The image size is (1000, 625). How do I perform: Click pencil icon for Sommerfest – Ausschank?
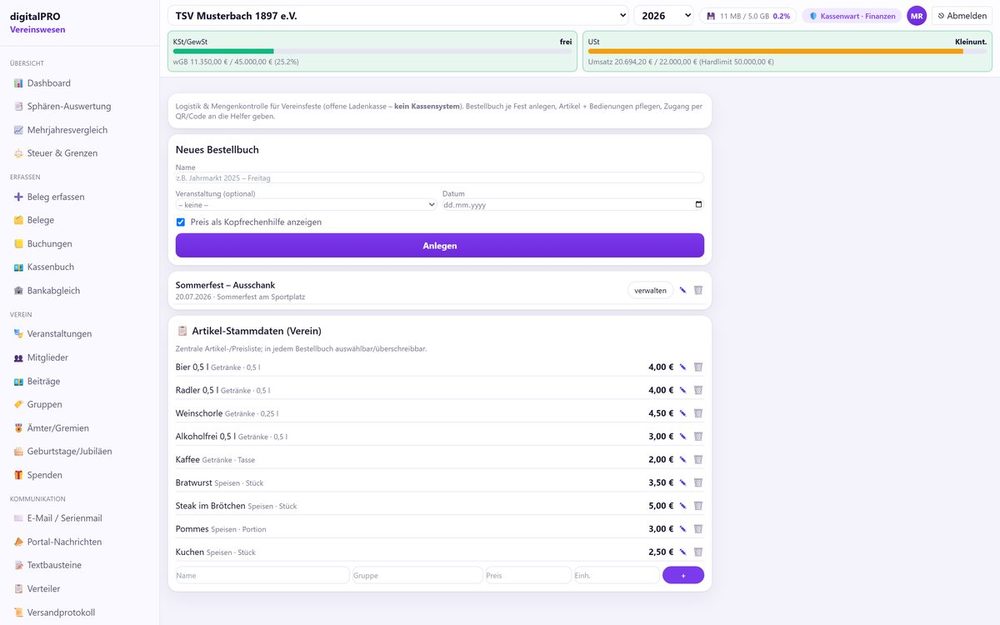(x=682, y=290)
